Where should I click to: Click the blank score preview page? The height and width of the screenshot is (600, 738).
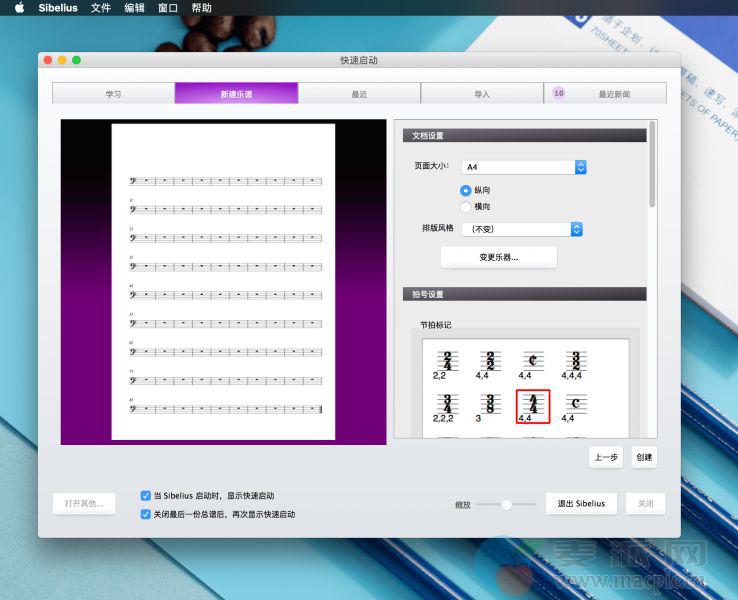click(x=223, y=281)
